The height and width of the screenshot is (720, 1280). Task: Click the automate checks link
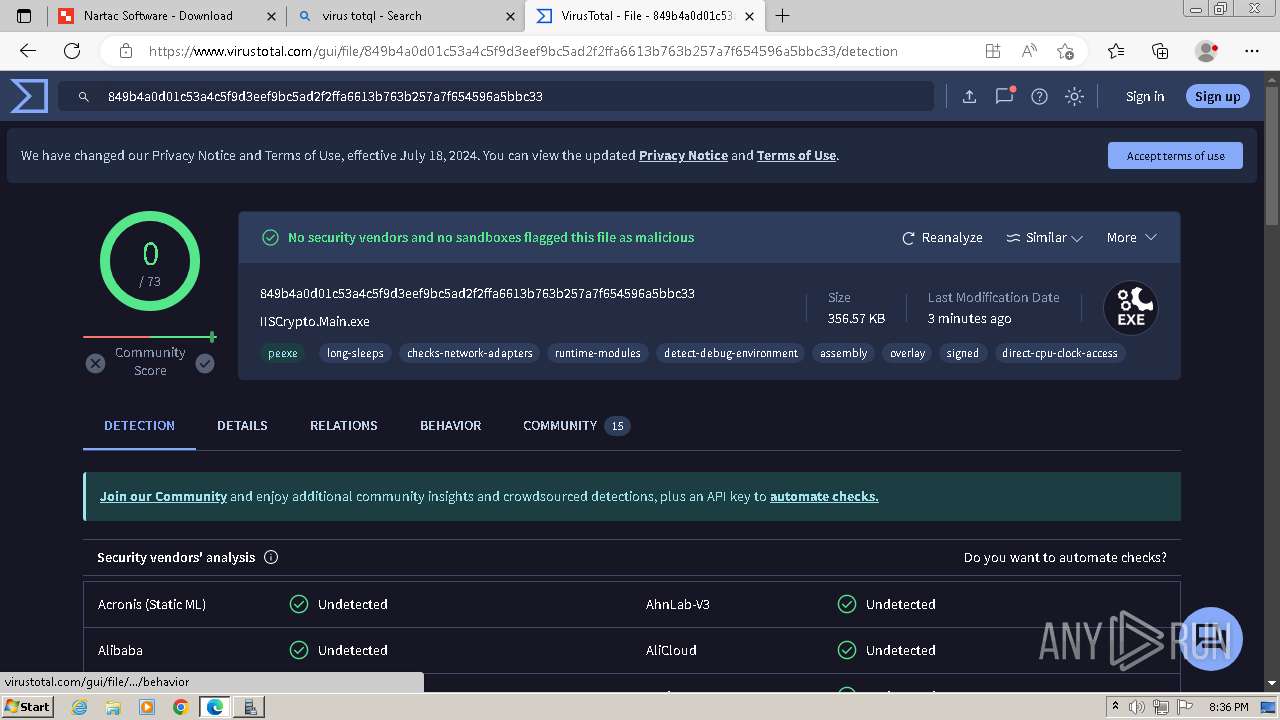coord(824,496)
